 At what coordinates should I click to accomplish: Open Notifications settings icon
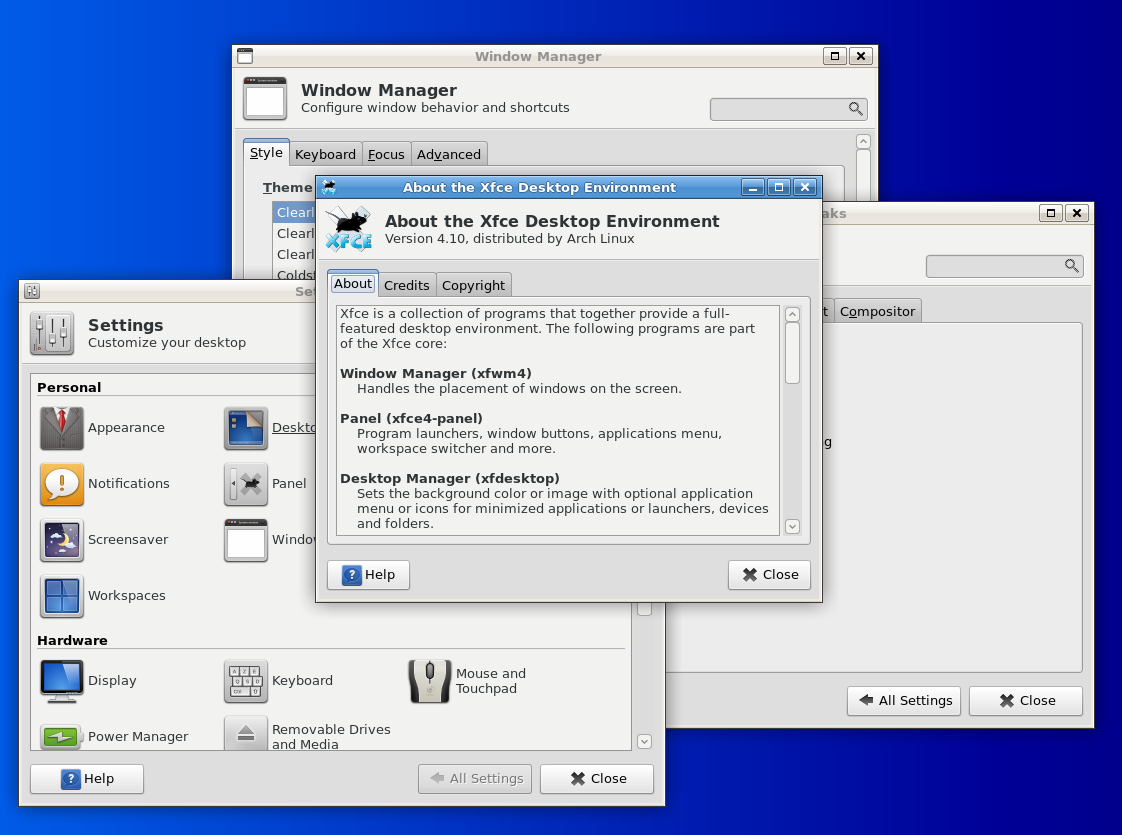pyautogui.click(x=62, y=484)
